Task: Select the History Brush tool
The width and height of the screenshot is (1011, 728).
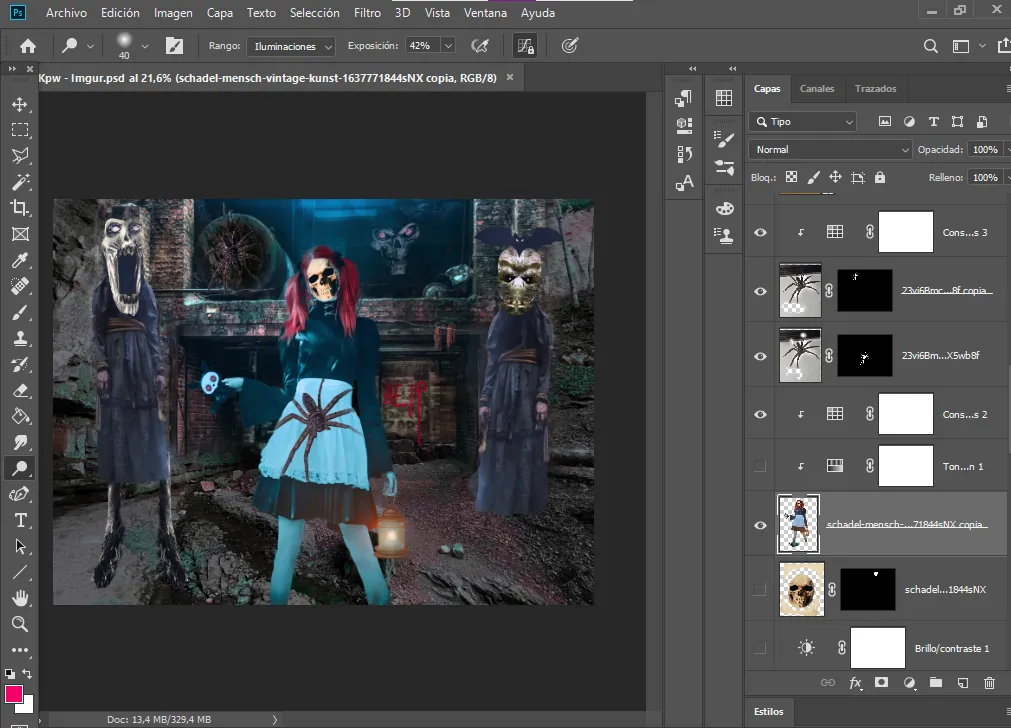Action: 20,364
